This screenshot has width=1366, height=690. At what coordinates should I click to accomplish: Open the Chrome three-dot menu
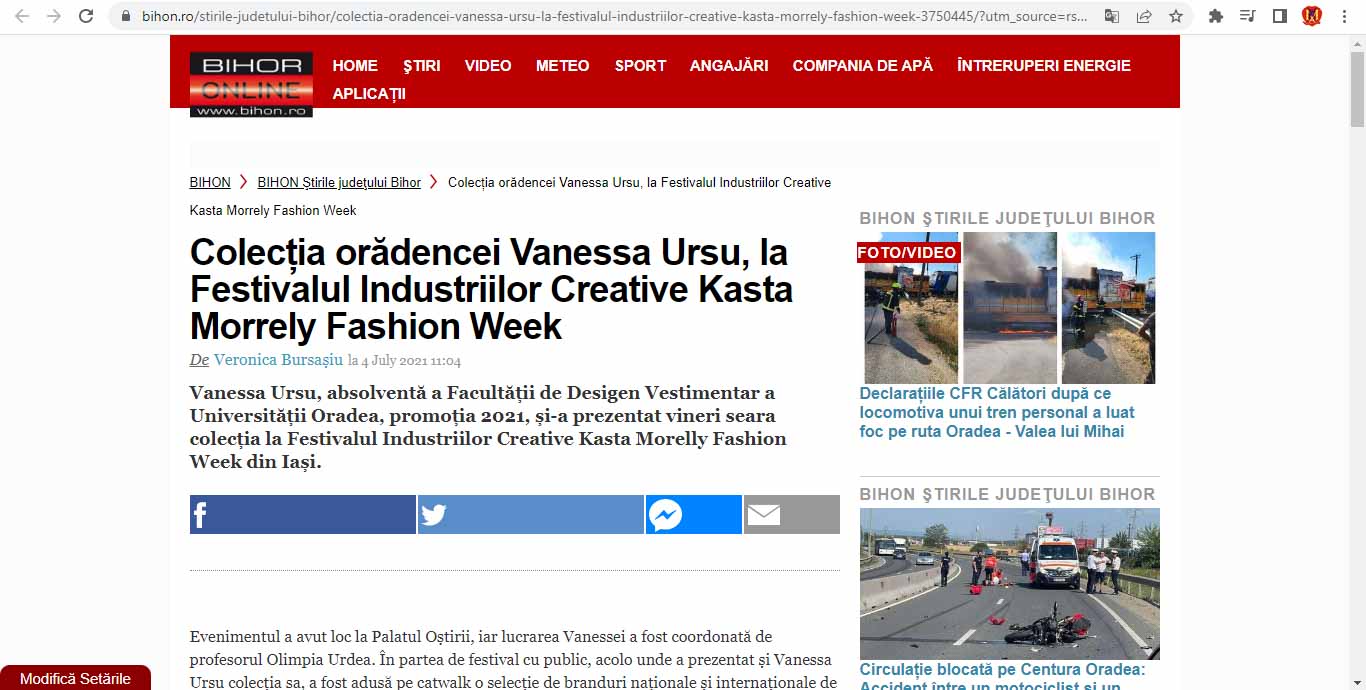(x=1344, y=16)
